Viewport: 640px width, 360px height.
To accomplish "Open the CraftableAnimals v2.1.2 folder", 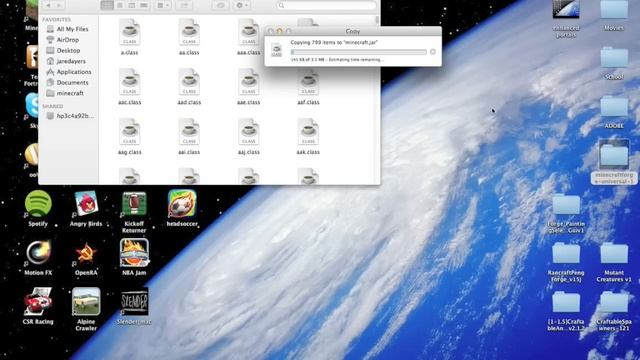I will (x=566, y=302).
